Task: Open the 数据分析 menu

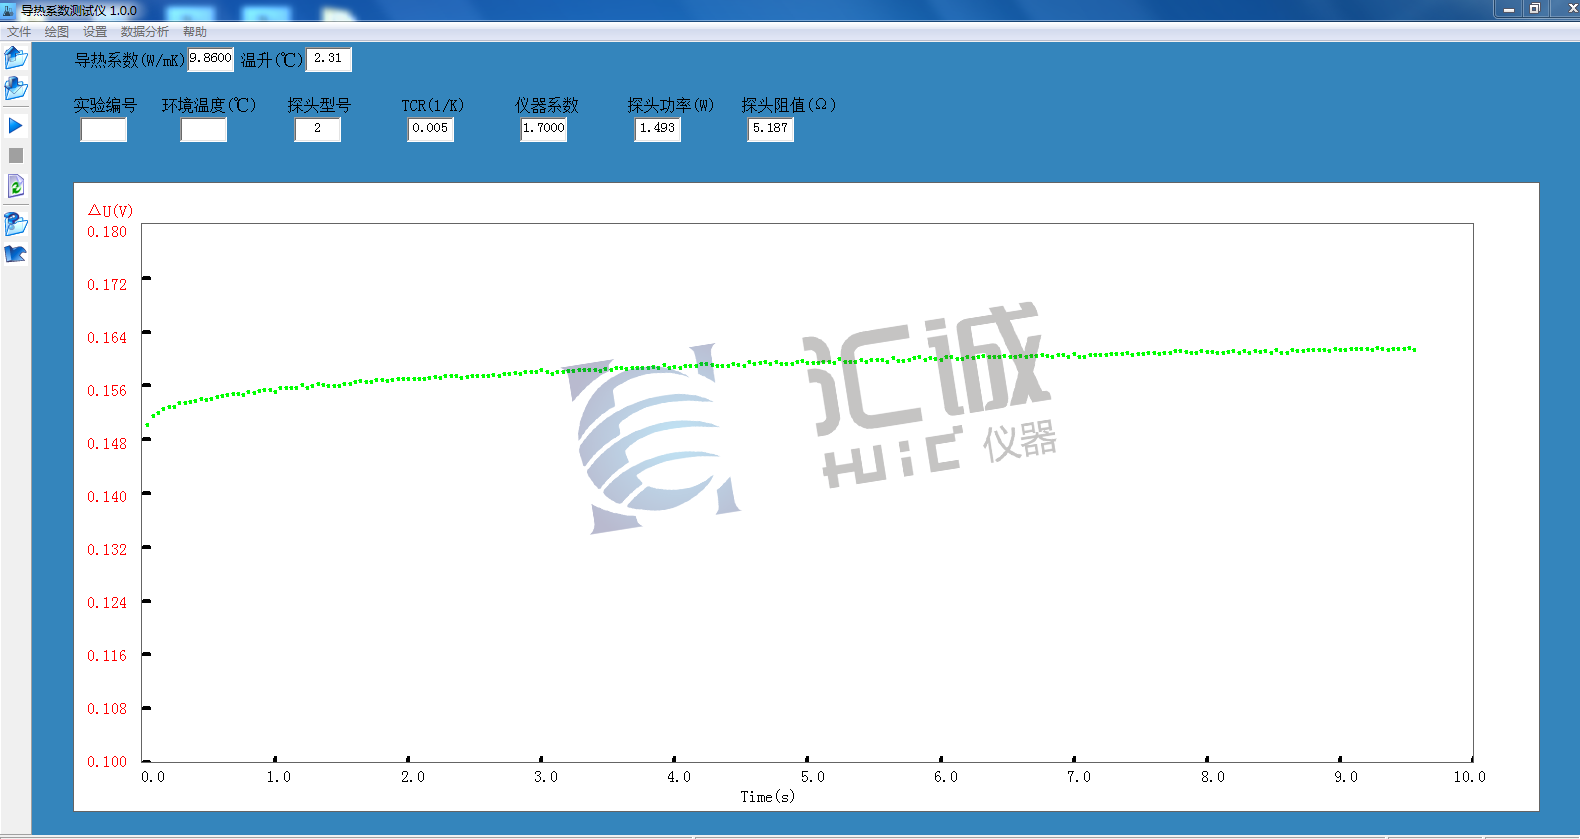Action: 145,32
